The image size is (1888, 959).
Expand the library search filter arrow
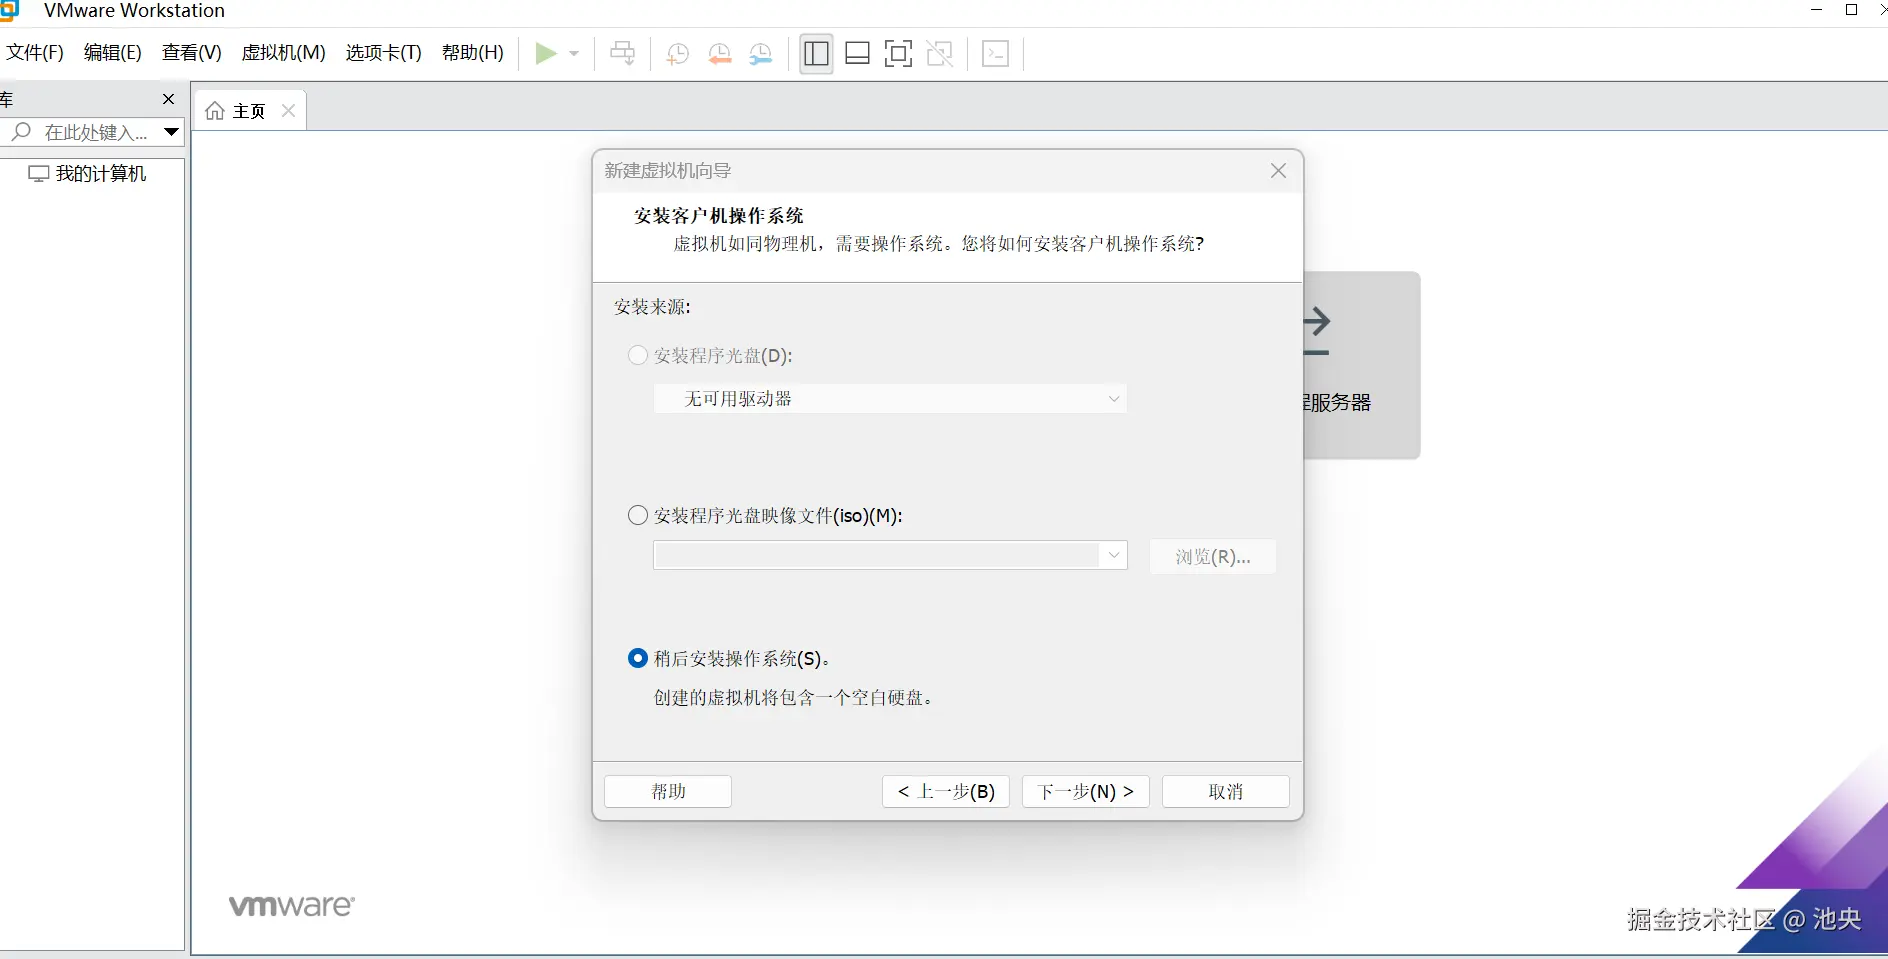click(x=170, y=132)
